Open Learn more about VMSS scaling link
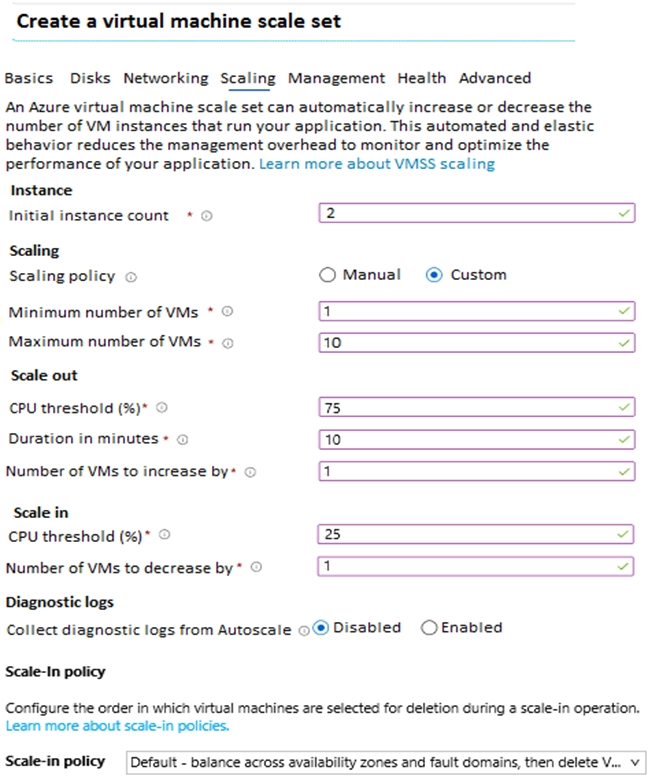The width and height of the screenshot is (648, 781). (x=377, y=164)
